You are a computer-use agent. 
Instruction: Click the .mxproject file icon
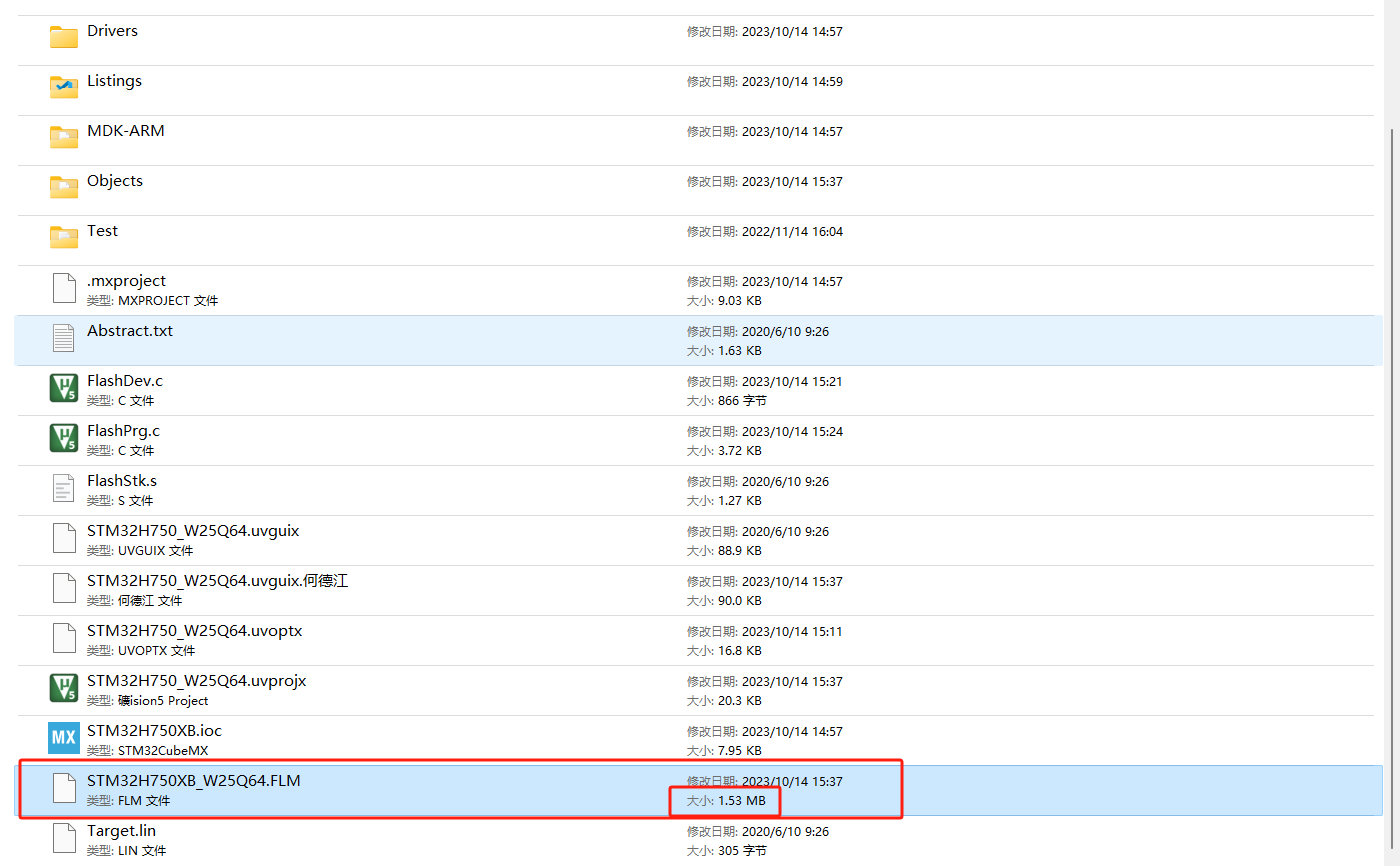[64, 288]
